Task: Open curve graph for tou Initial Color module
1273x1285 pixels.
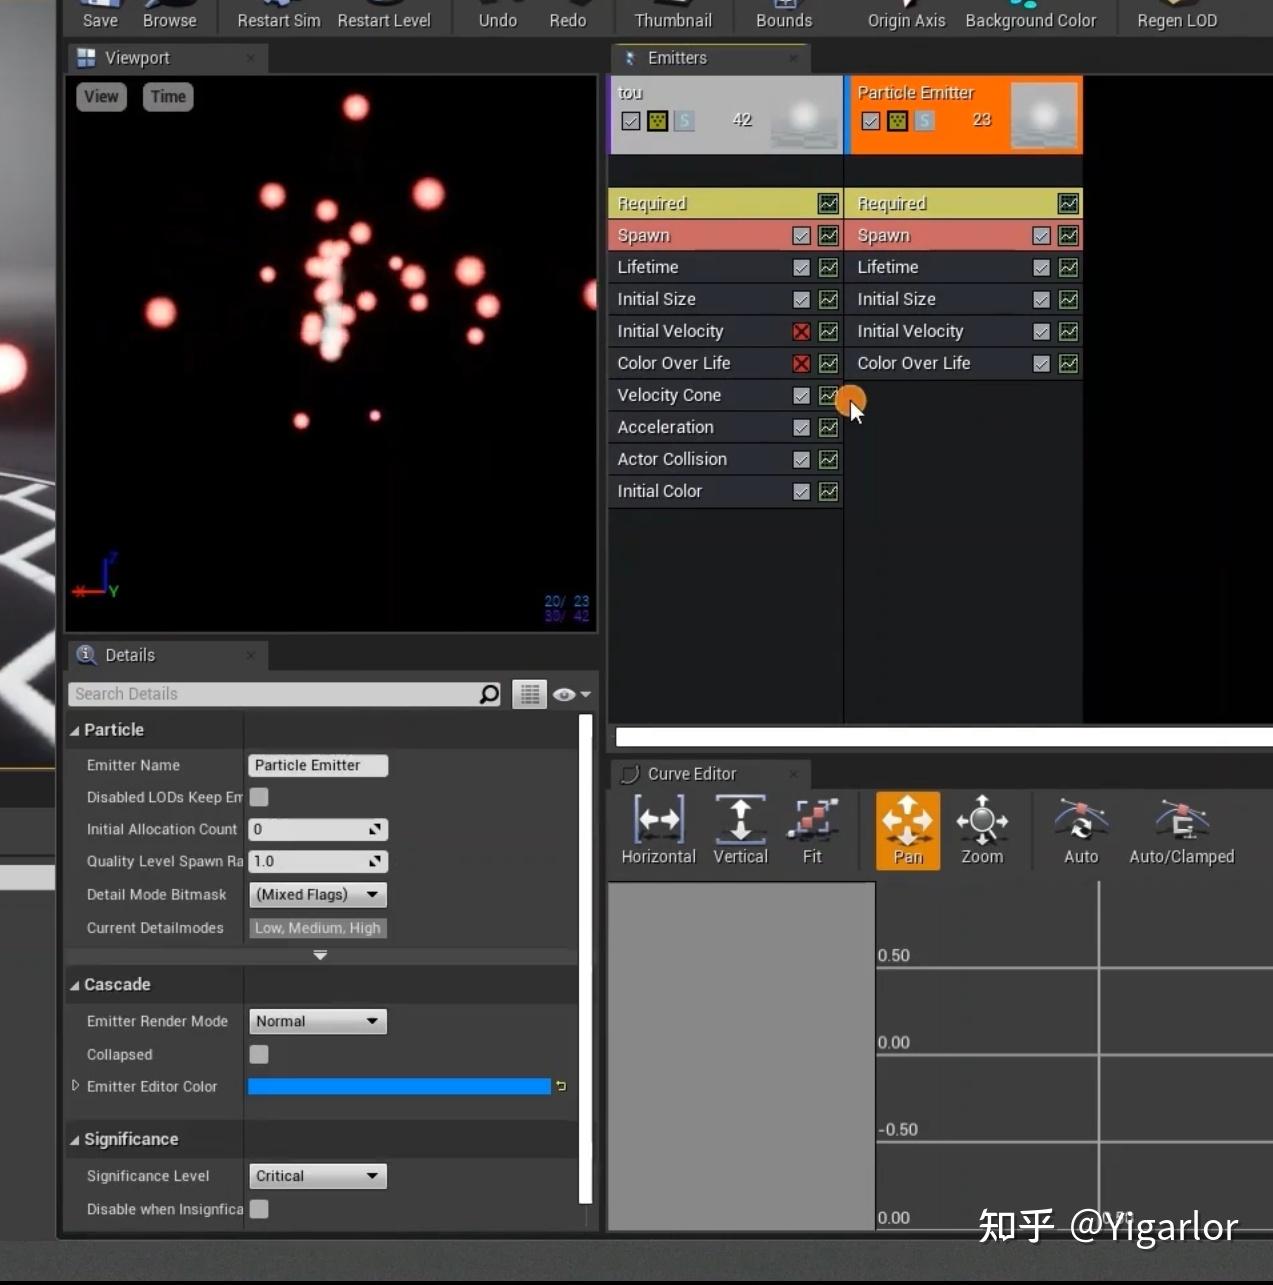Action: click(x=829, y=492)
